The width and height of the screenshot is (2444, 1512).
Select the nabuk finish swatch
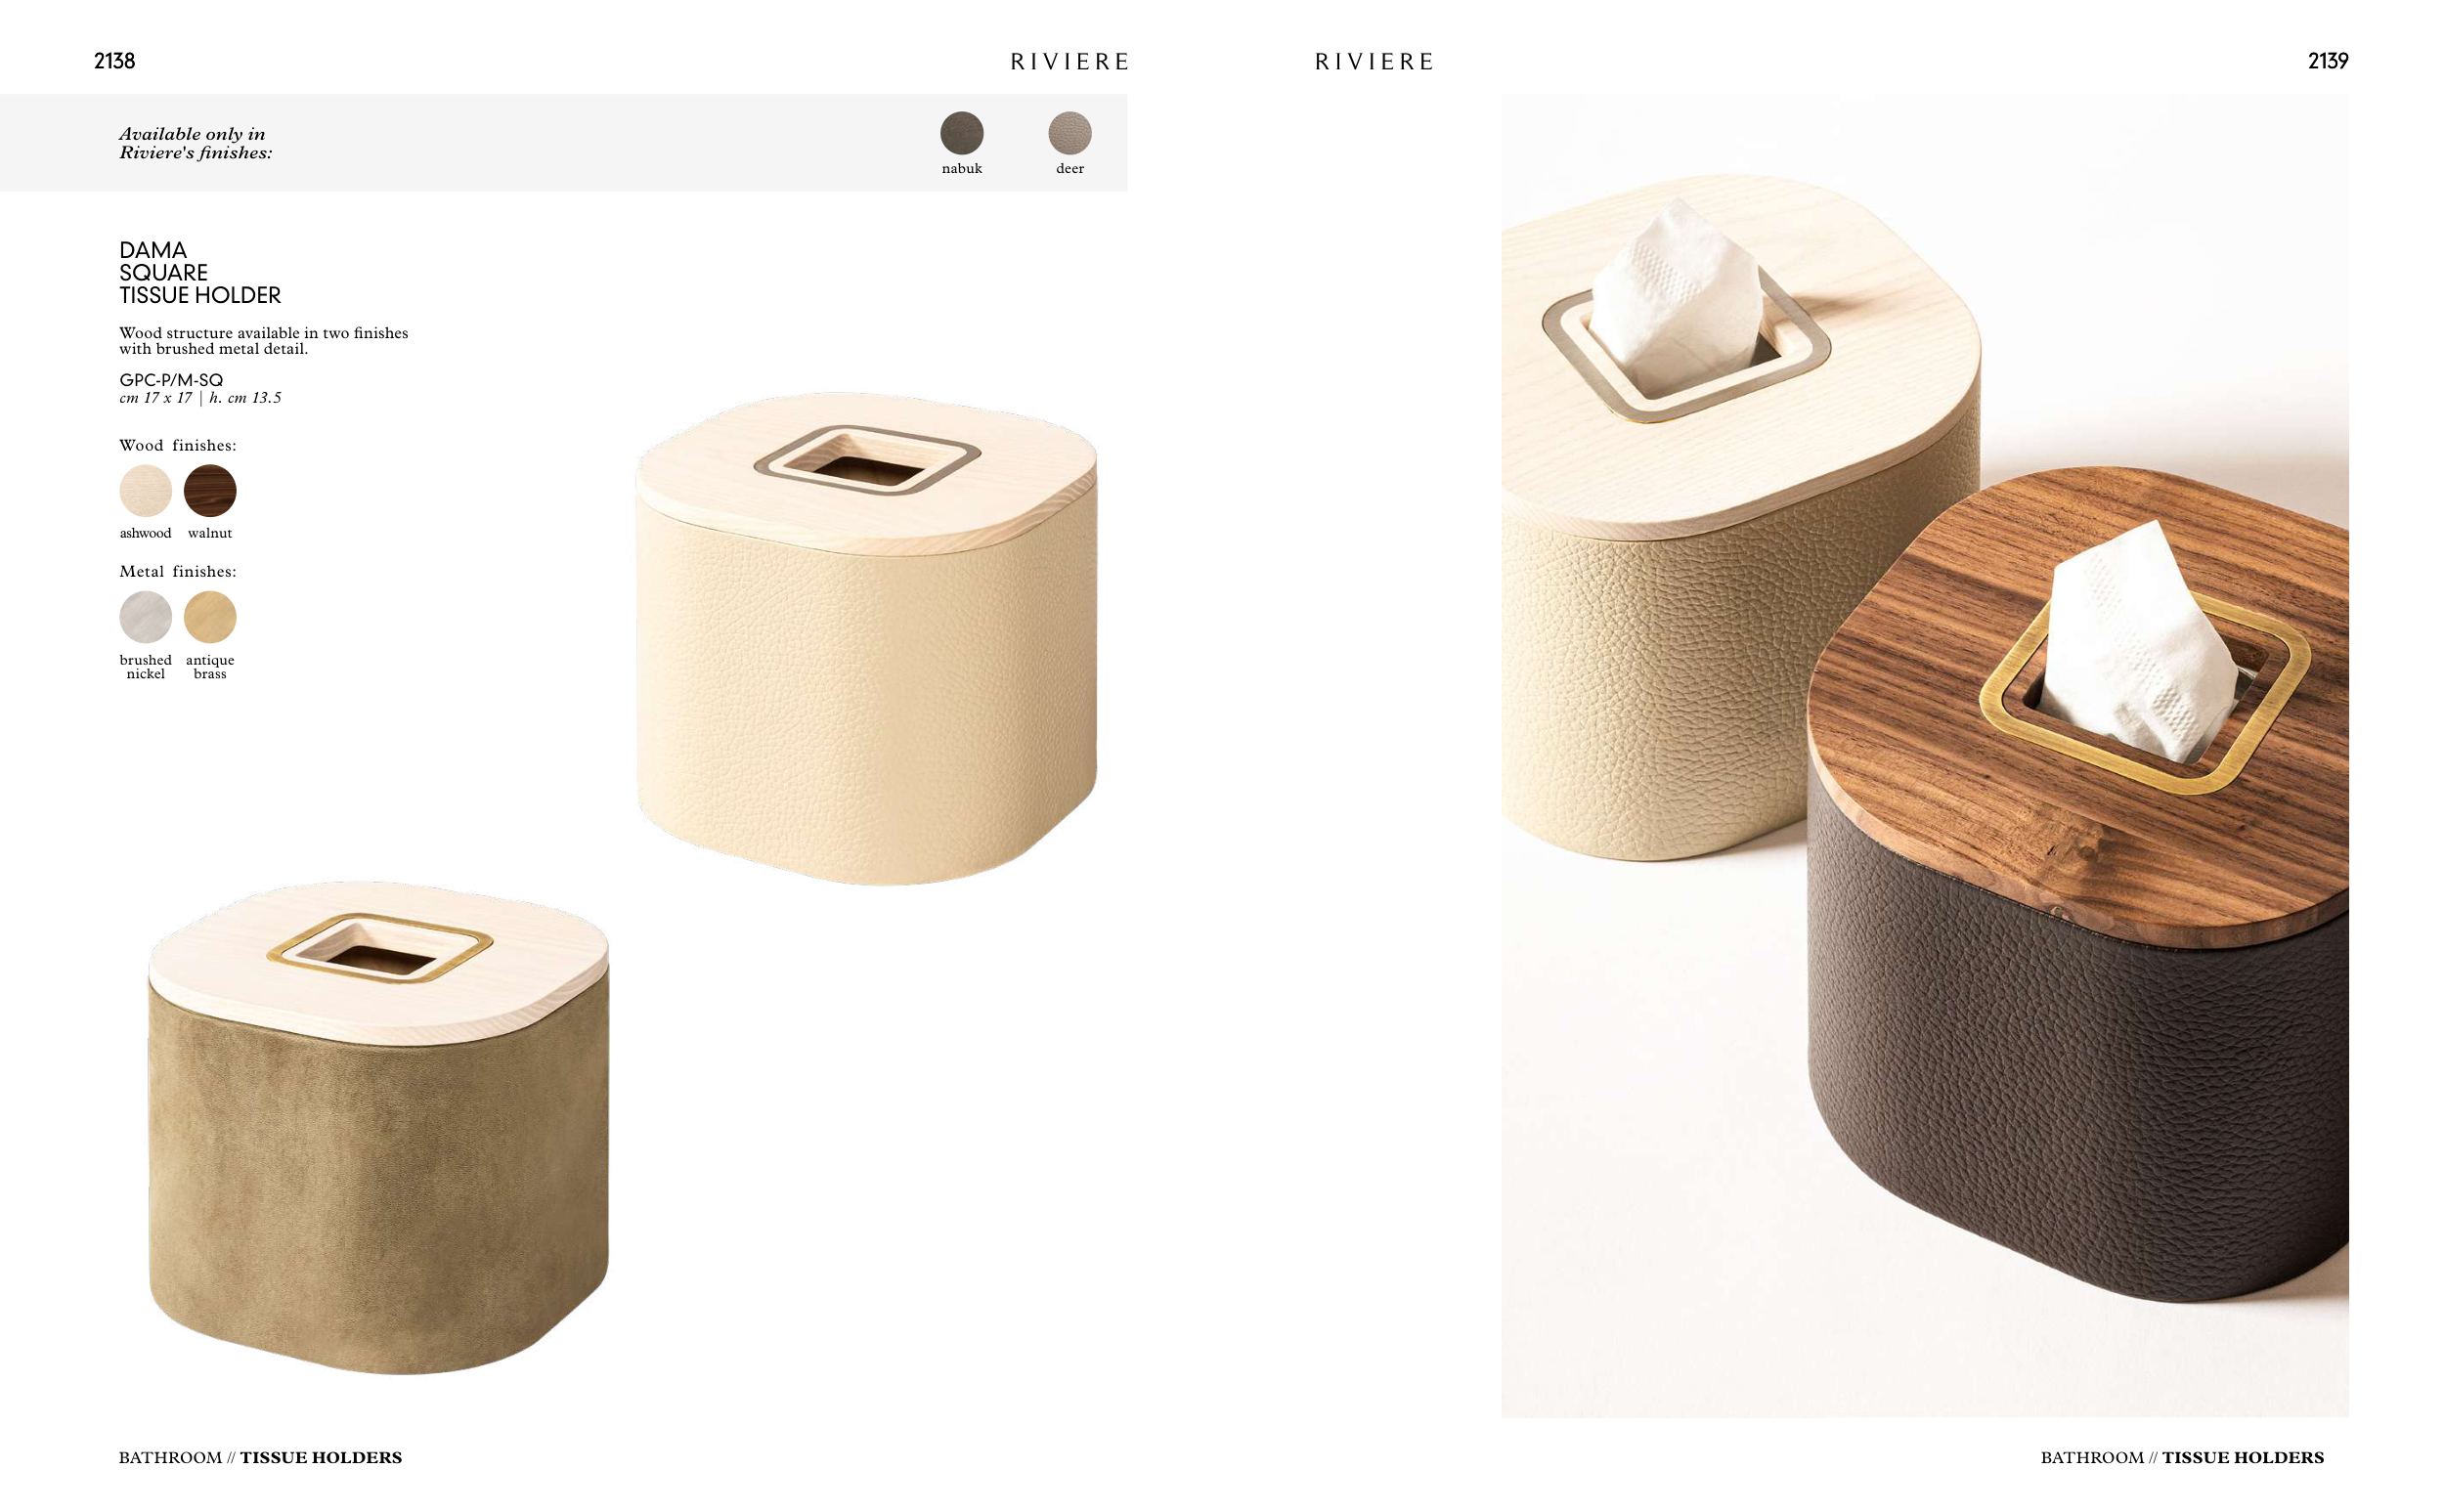961,133
